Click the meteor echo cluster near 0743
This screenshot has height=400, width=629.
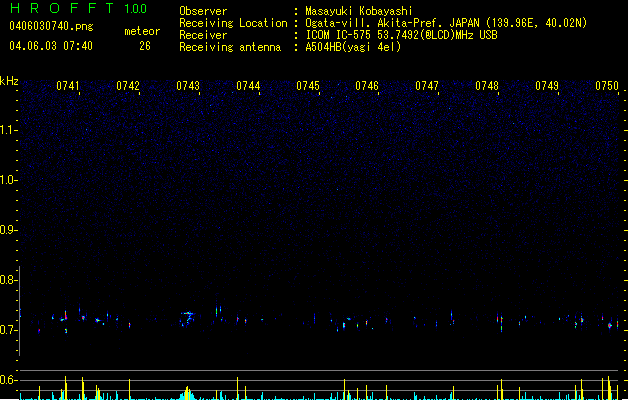point(187,318)
